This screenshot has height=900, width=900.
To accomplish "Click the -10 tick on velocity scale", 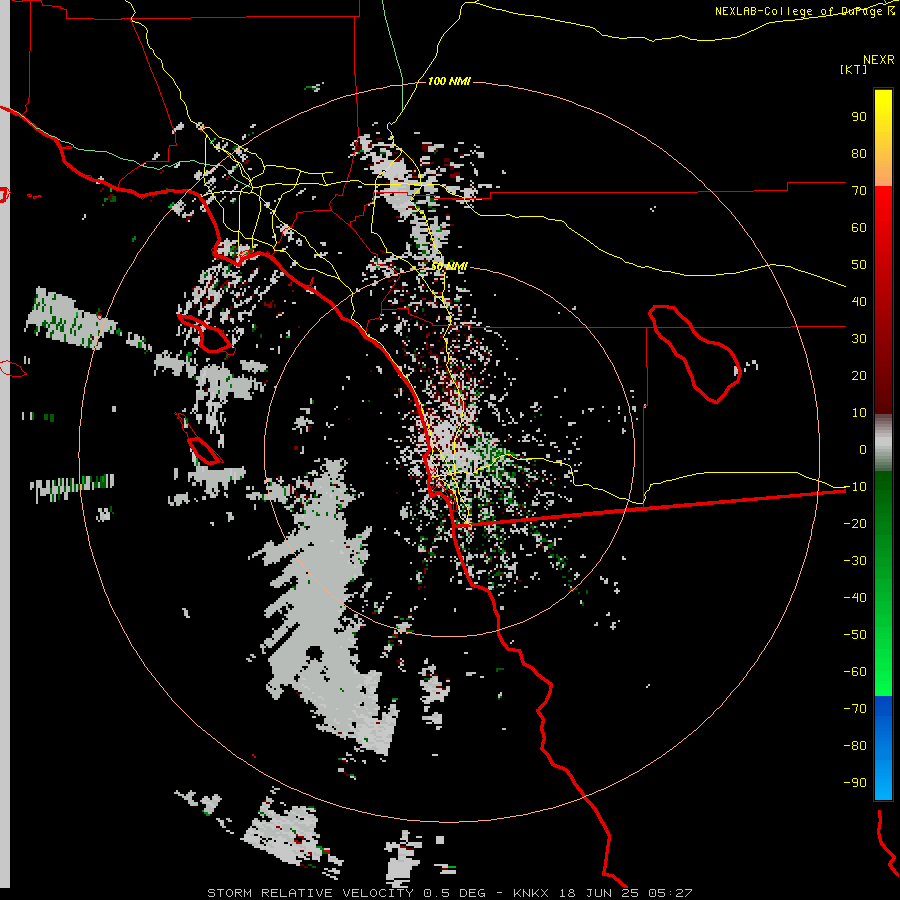I will (x=855, y=487).
